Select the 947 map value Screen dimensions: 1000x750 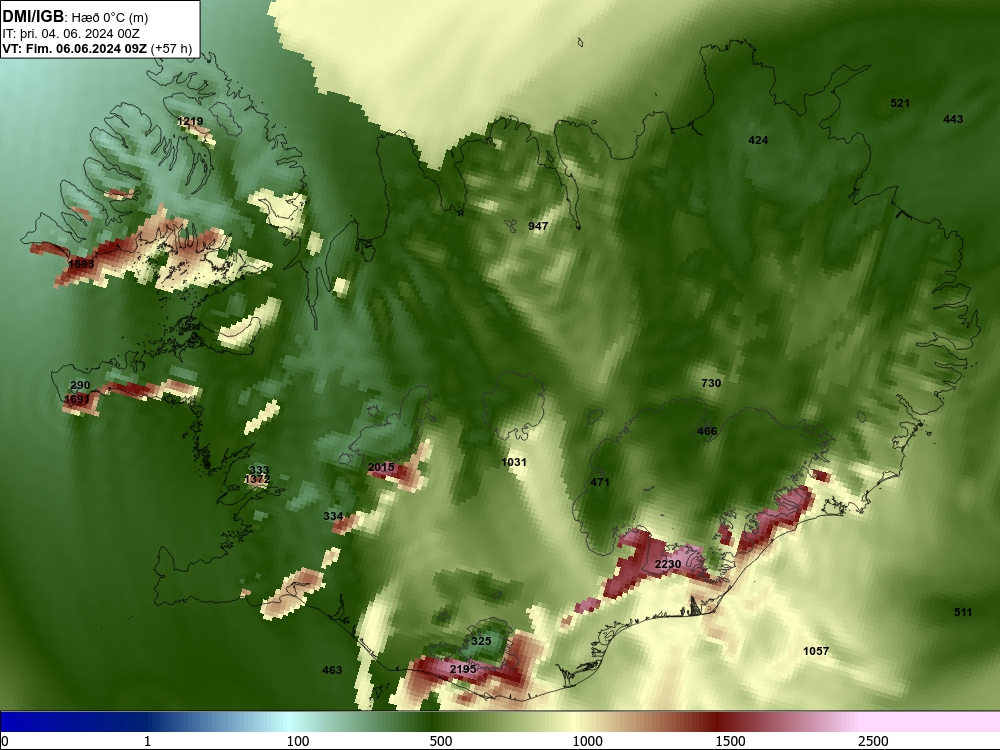click(x=538, y=226)
